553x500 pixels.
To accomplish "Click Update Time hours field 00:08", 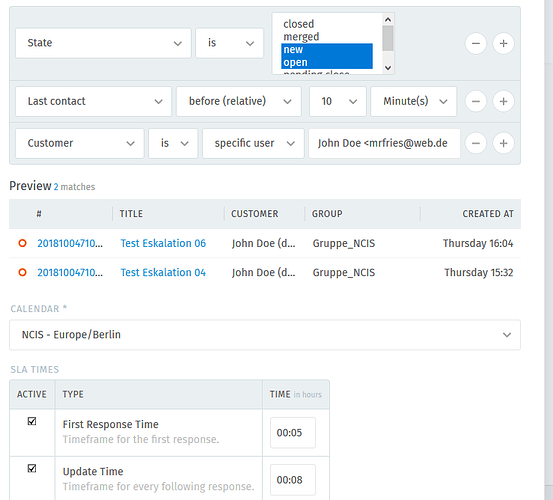I will [293, 480].
